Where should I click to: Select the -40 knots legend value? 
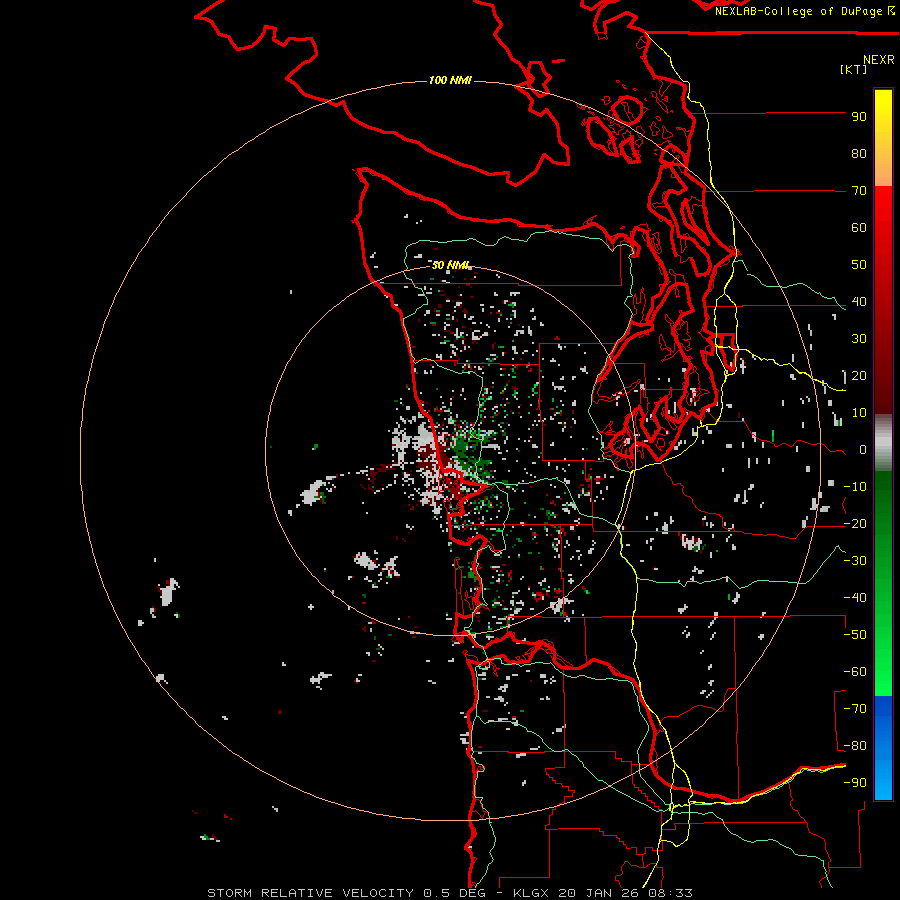[x=855, y=598]
